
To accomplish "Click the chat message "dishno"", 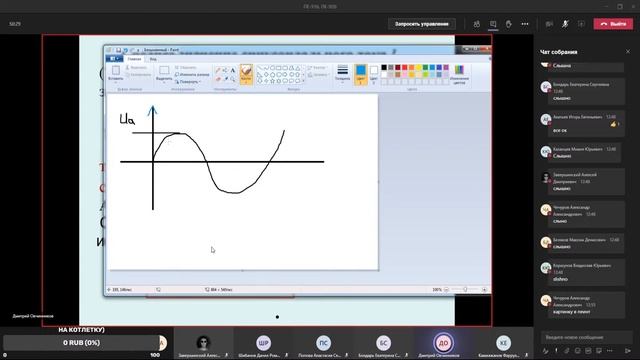I will [560, 279].
